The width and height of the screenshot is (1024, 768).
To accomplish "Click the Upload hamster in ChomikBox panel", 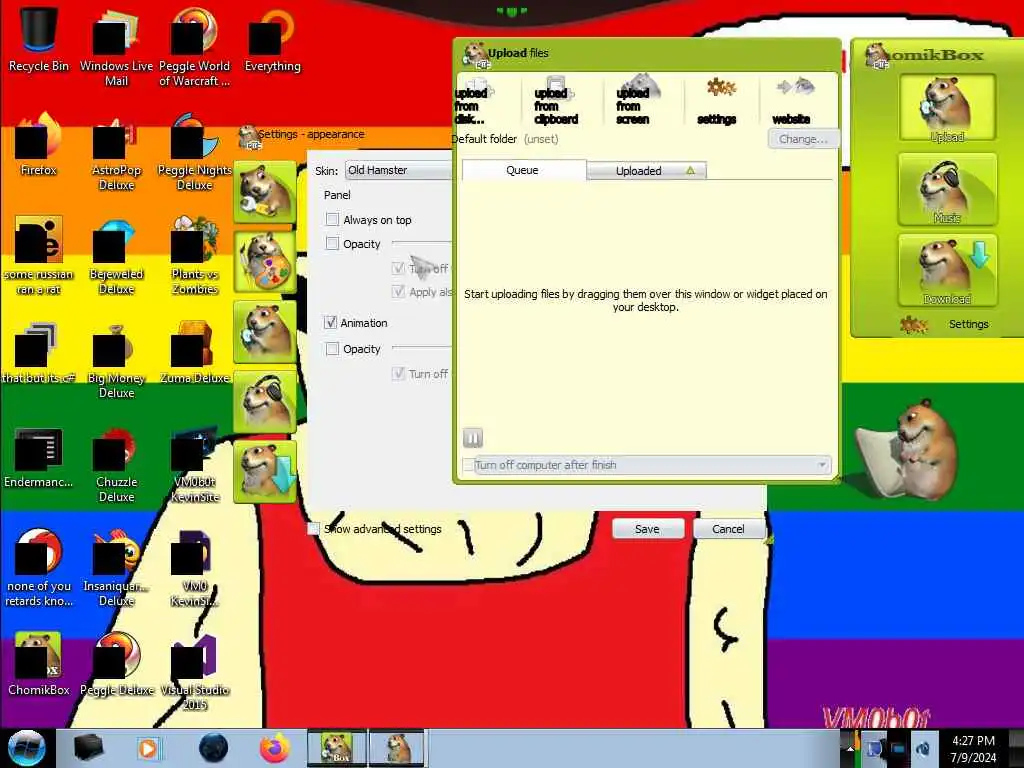I will (948, 107).
